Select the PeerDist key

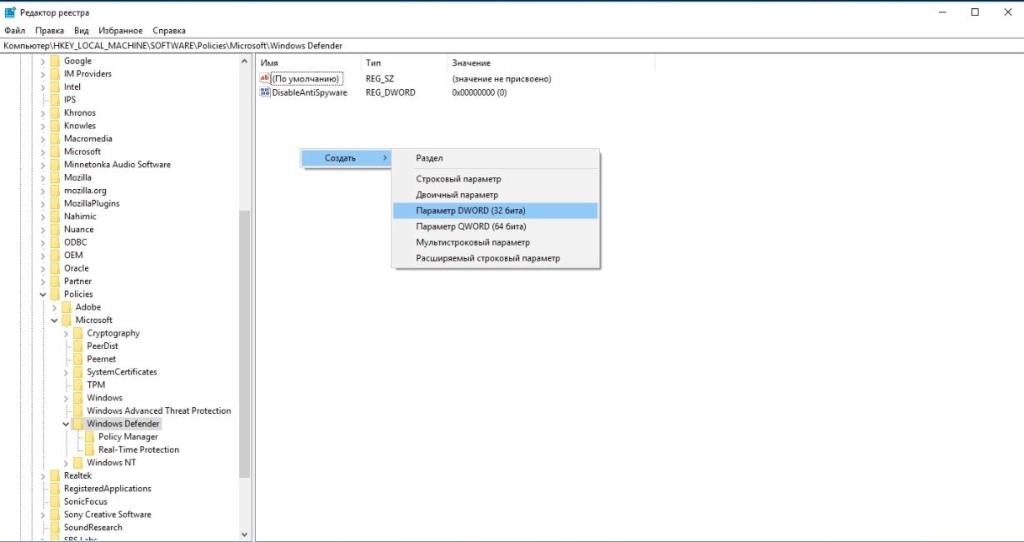(103, 346)
